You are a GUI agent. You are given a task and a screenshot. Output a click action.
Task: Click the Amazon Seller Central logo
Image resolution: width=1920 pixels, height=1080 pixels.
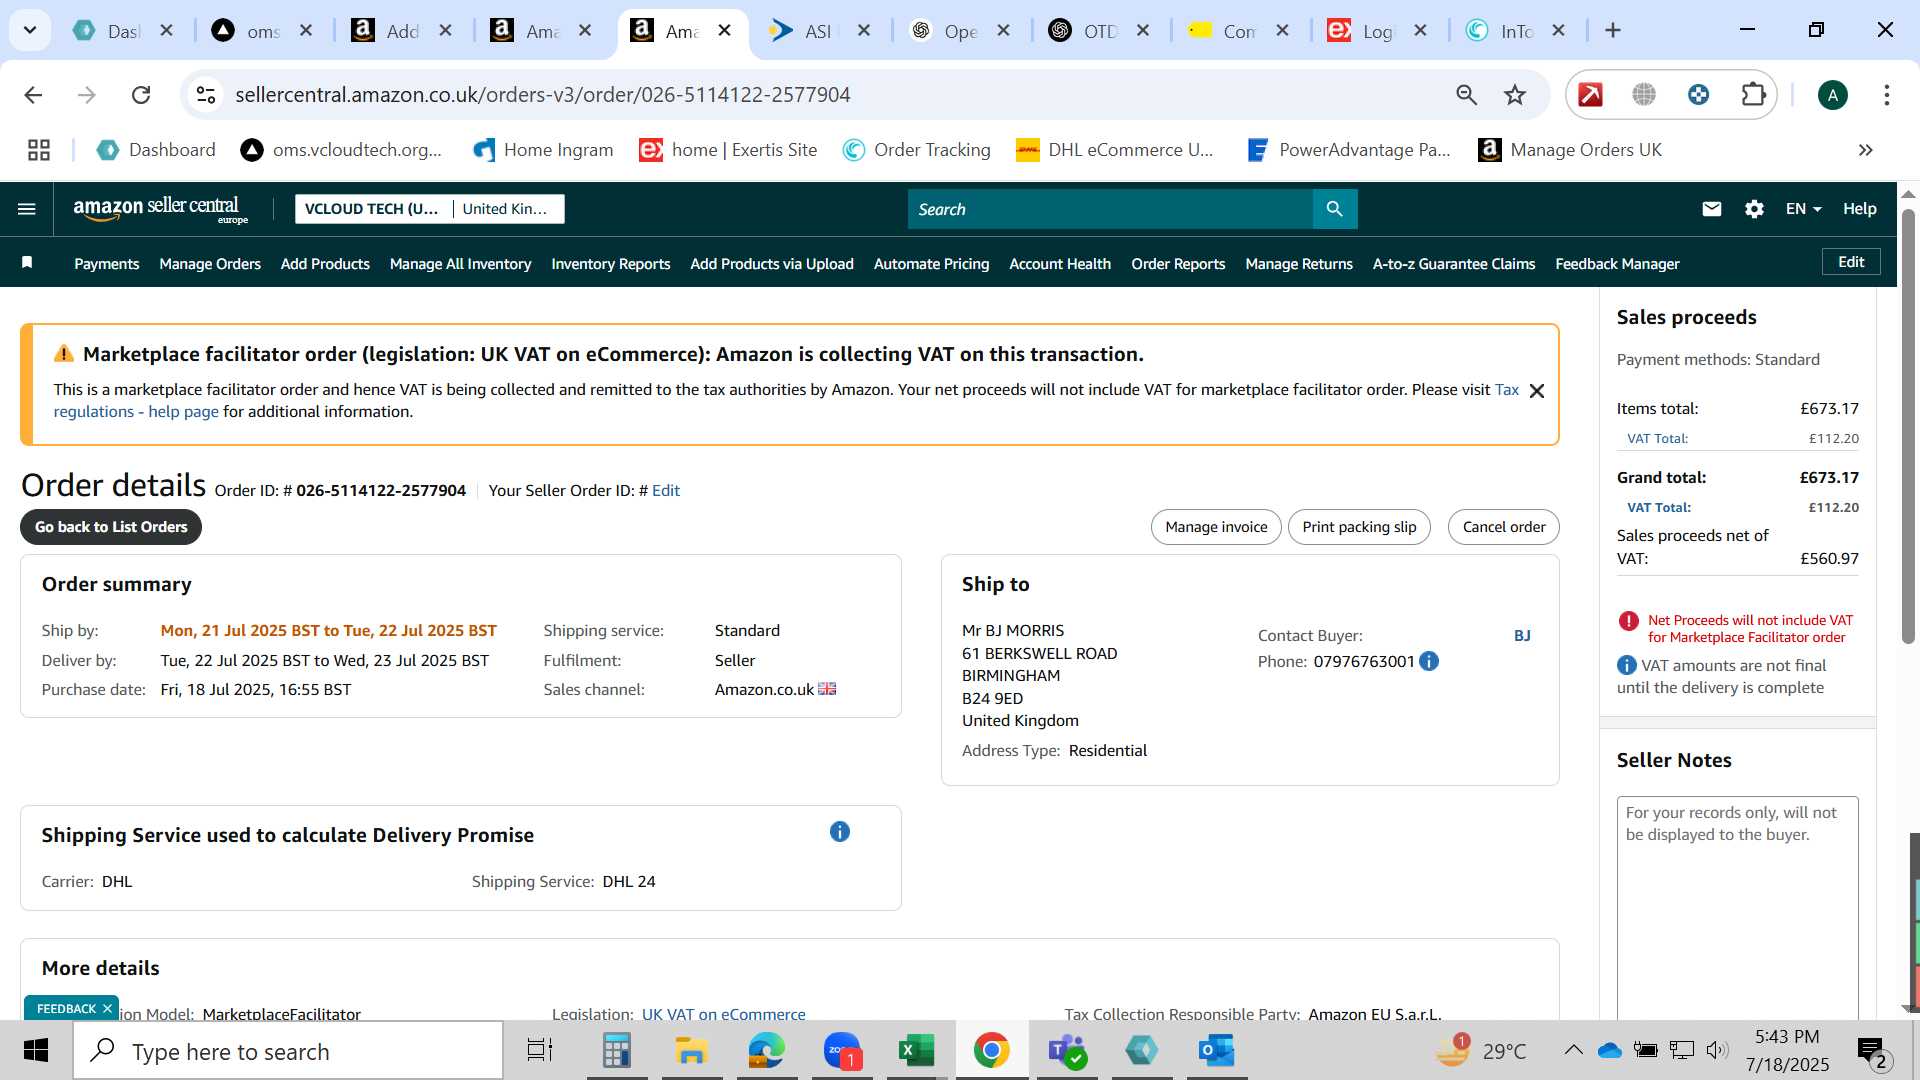[x=160, y=209]
